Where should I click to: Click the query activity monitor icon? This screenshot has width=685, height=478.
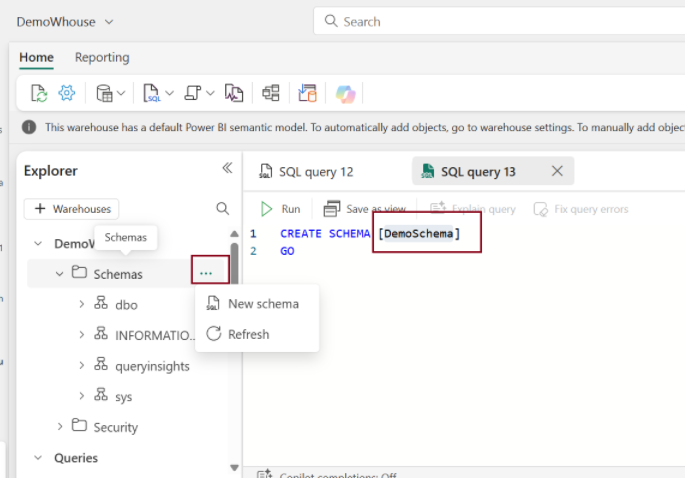coord(234,93)
